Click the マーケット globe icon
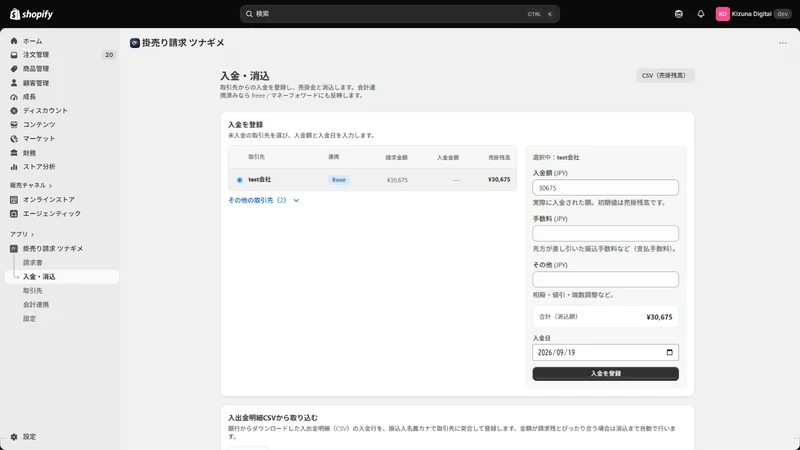 click(x=14, y=138)
